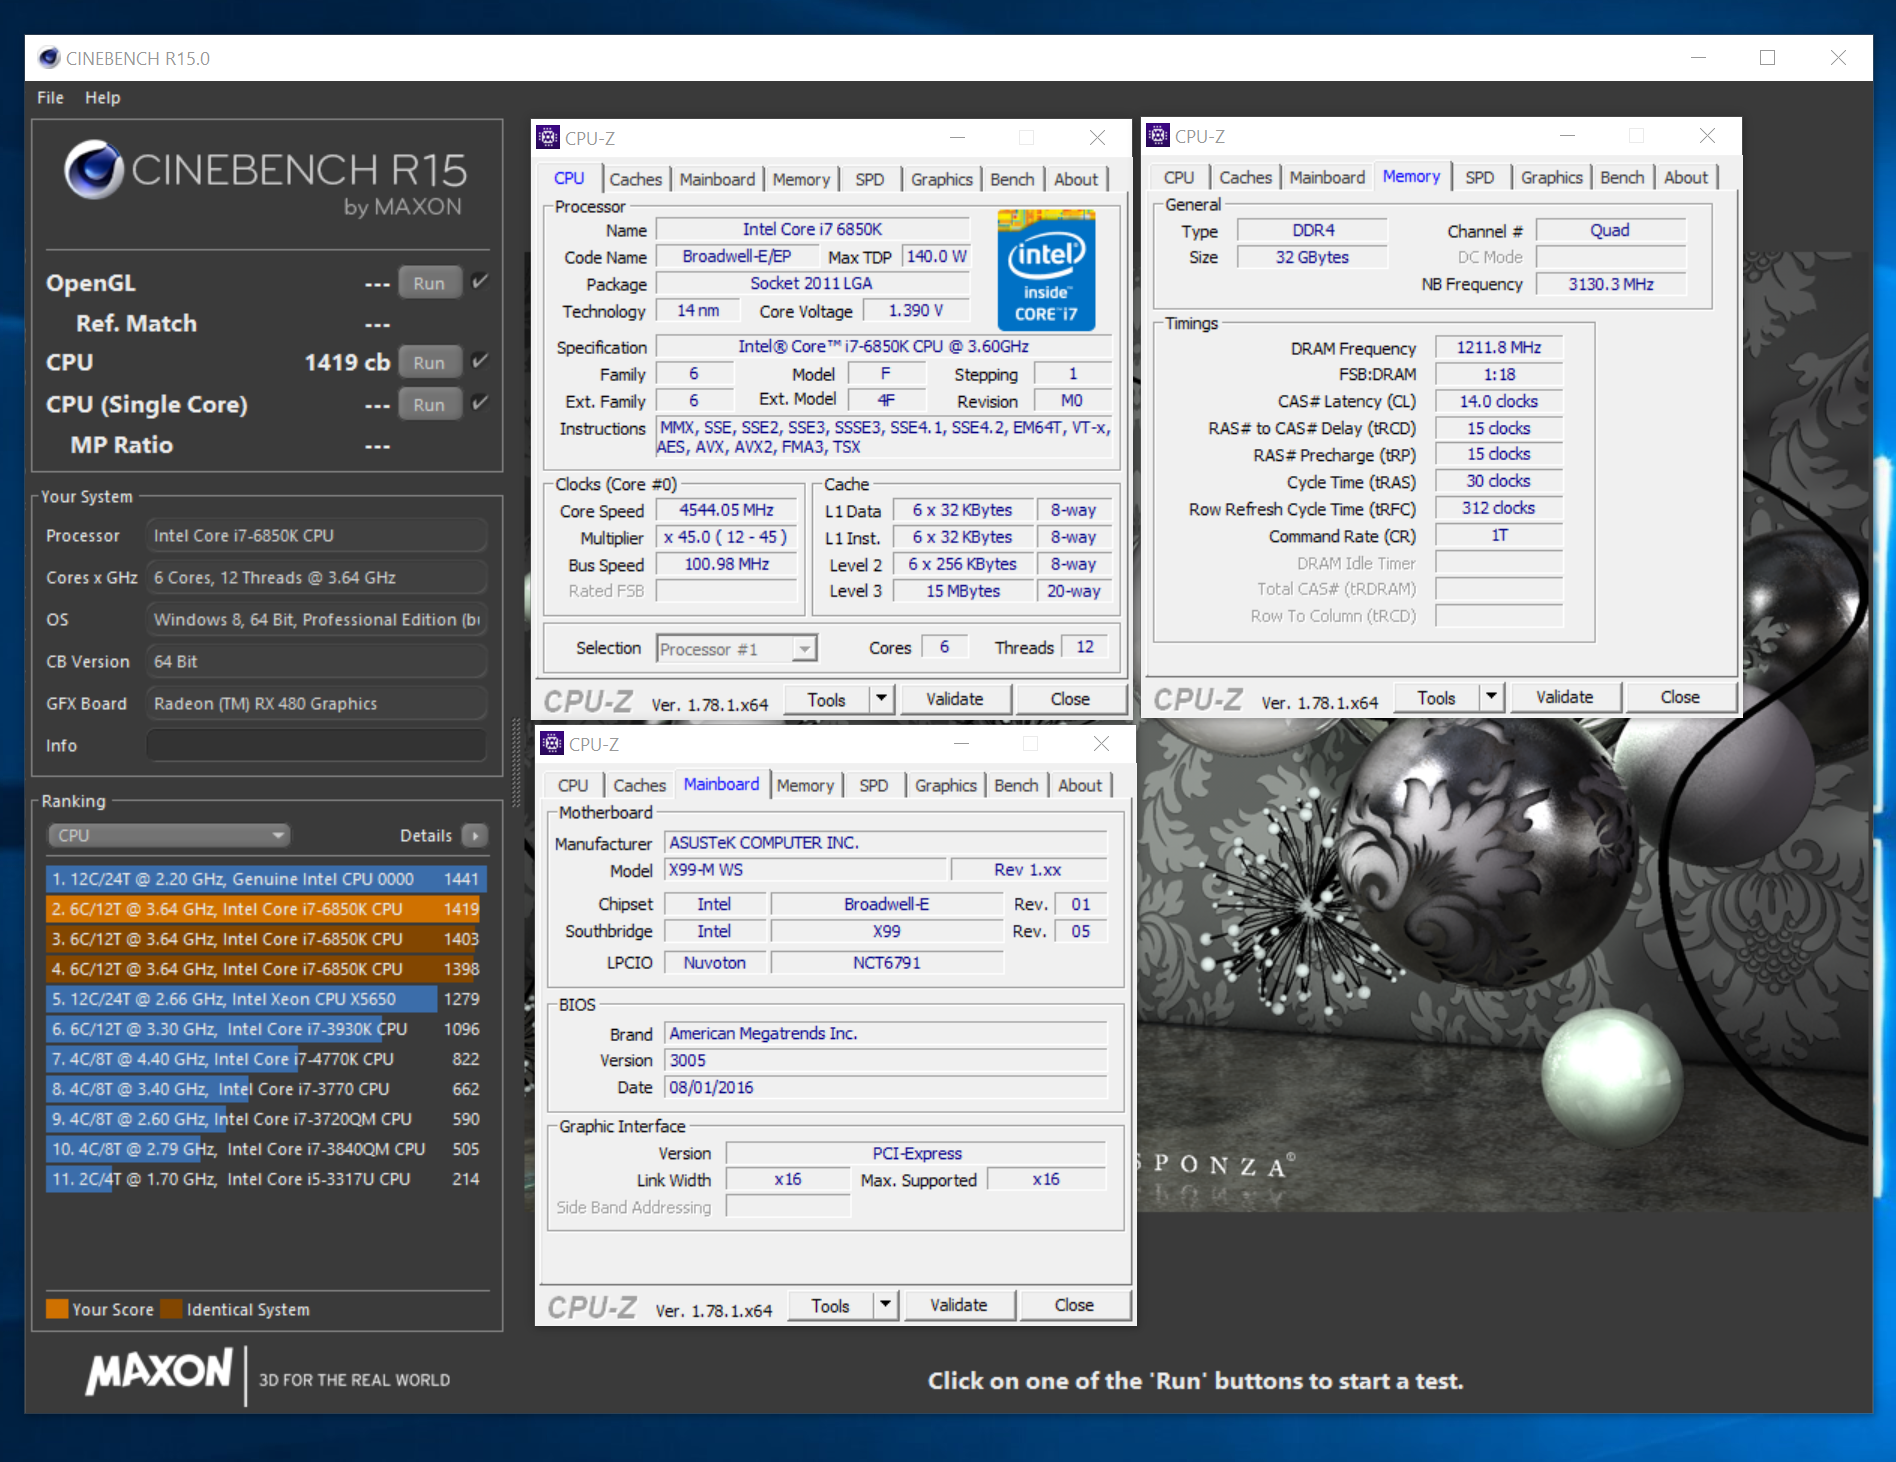This screenshot has width=1896, height=1462.
Task: Click the Cinebench app icon in title bar
Action: click(49, 58)
